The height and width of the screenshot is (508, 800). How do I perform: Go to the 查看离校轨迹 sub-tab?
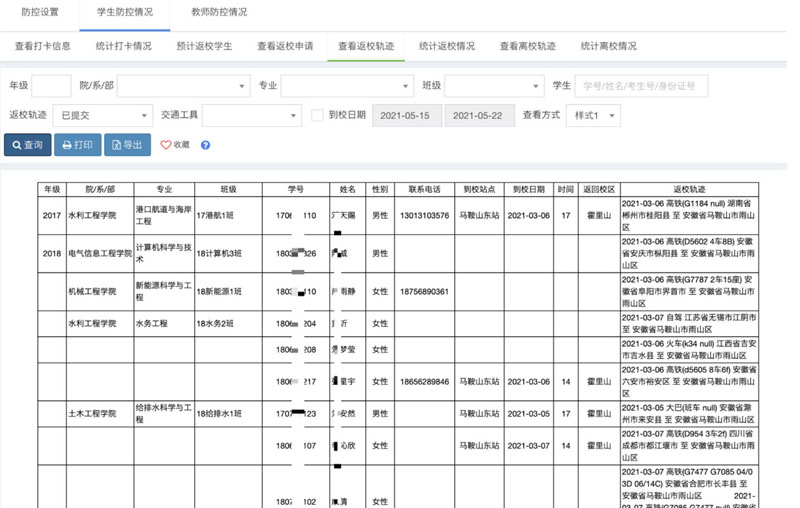coord(527,46)
